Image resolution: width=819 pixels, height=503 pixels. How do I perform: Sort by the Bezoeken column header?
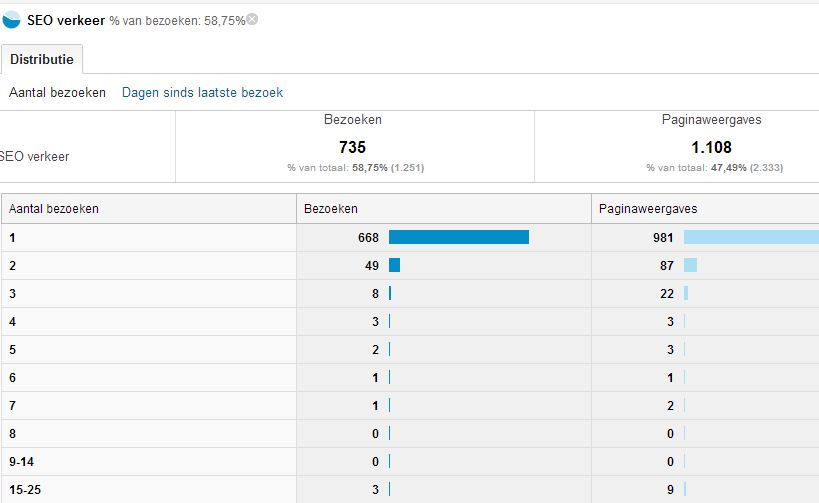pos(331,209)
